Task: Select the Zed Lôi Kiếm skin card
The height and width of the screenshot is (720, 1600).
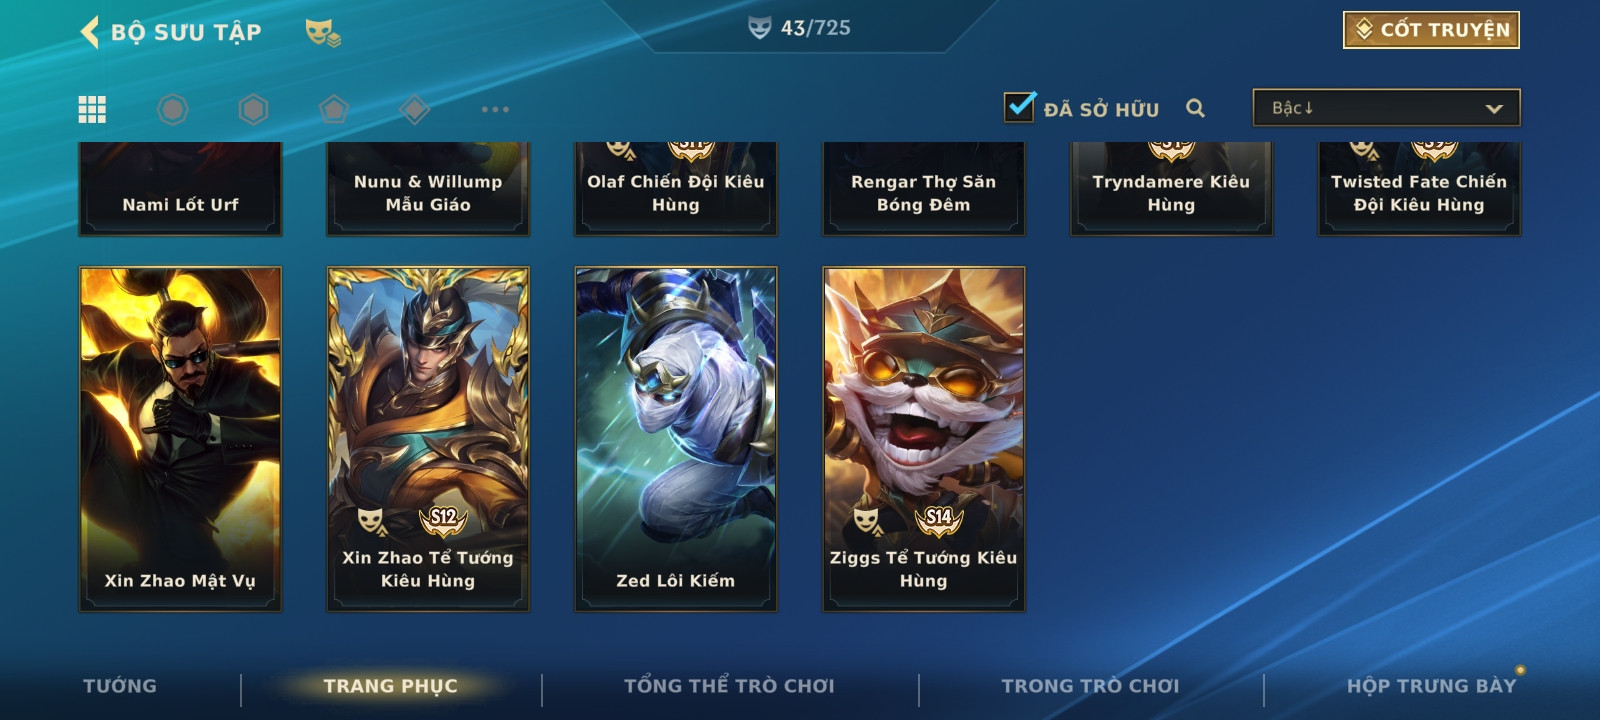Action: point(676,439)
